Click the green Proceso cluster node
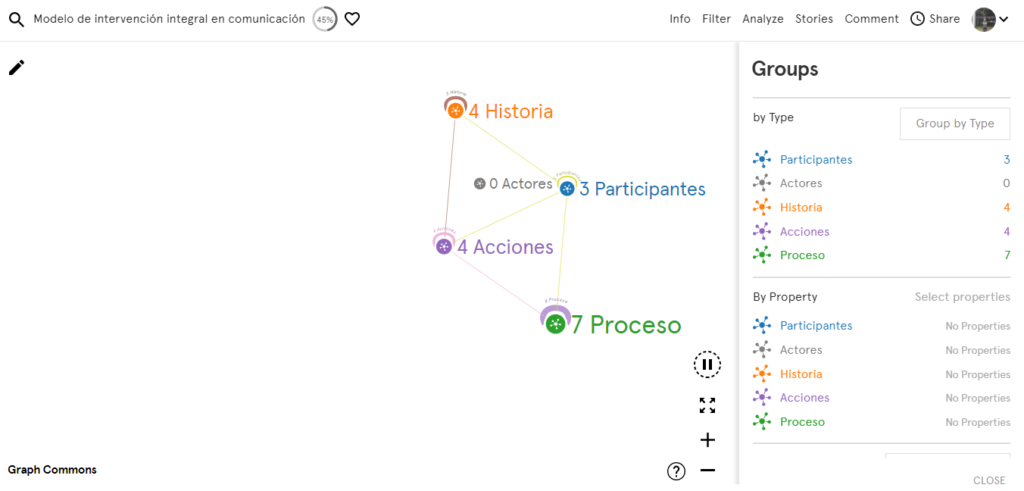The height and width of the screenshot is (491, 1024). click(555, 324)
